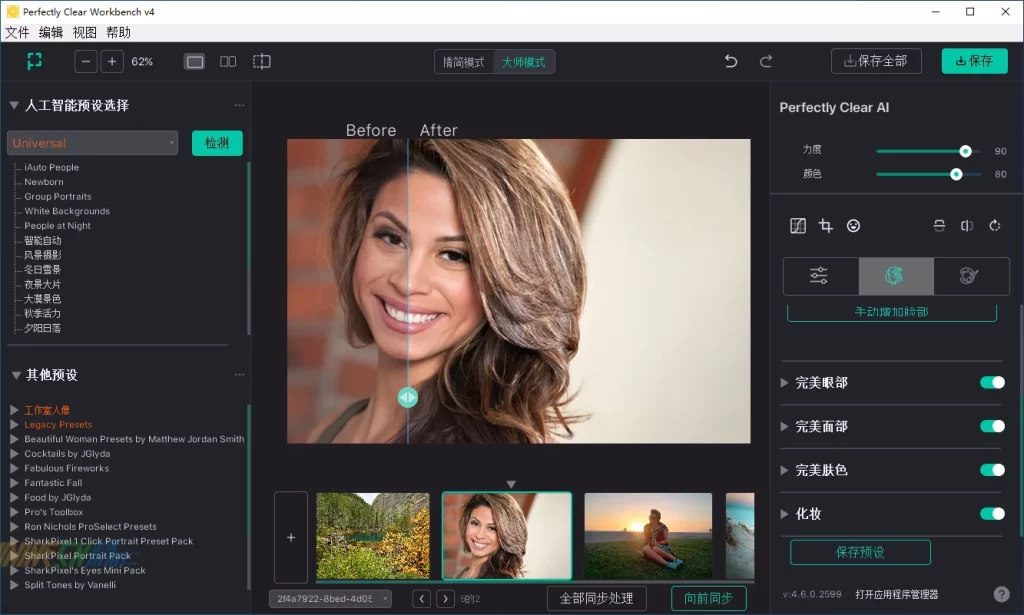
Task: Open the Universal preset dropdown
Action: [x=92, y=143]
